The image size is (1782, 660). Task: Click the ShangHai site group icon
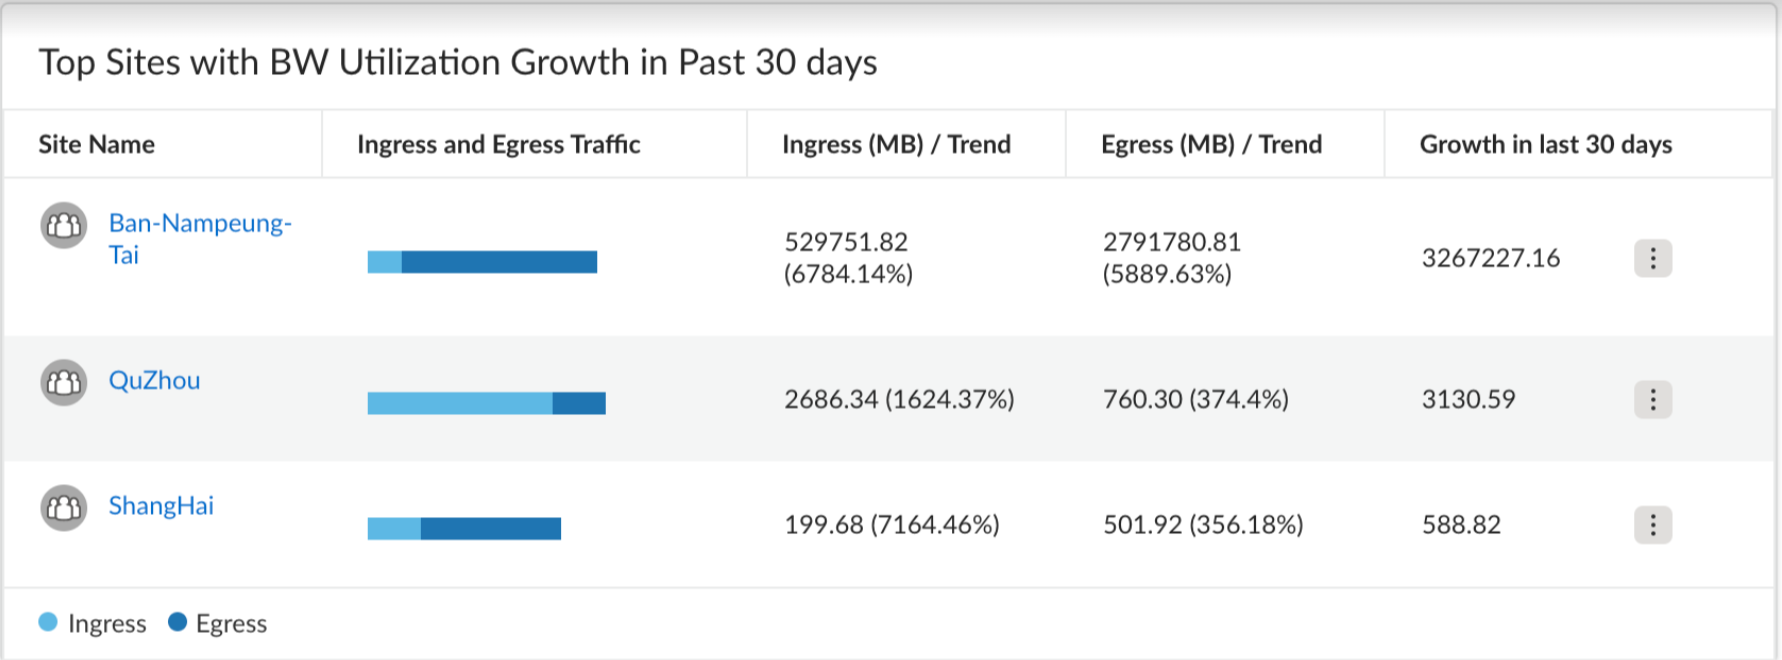[x=64, y=507]
